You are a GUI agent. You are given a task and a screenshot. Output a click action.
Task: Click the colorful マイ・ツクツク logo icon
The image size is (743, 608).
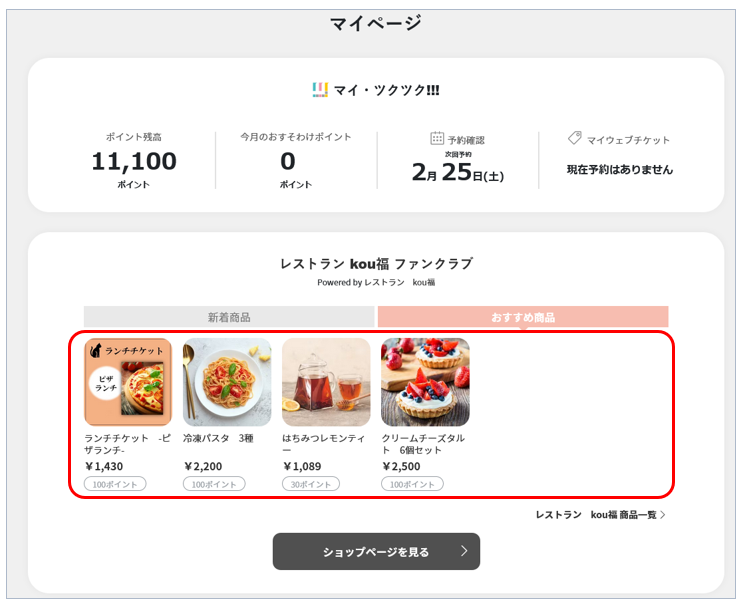point(320,90)
